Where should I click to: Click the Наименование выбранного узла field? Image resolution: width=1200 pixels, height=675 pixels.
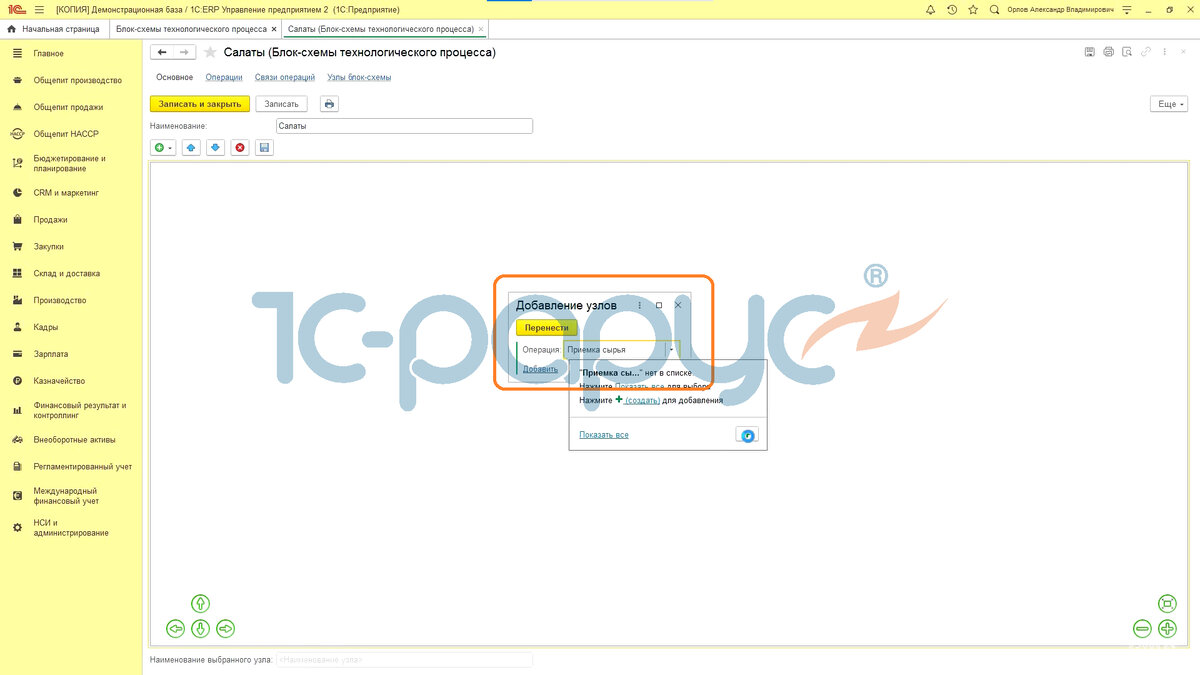click(x=404, y=660)
